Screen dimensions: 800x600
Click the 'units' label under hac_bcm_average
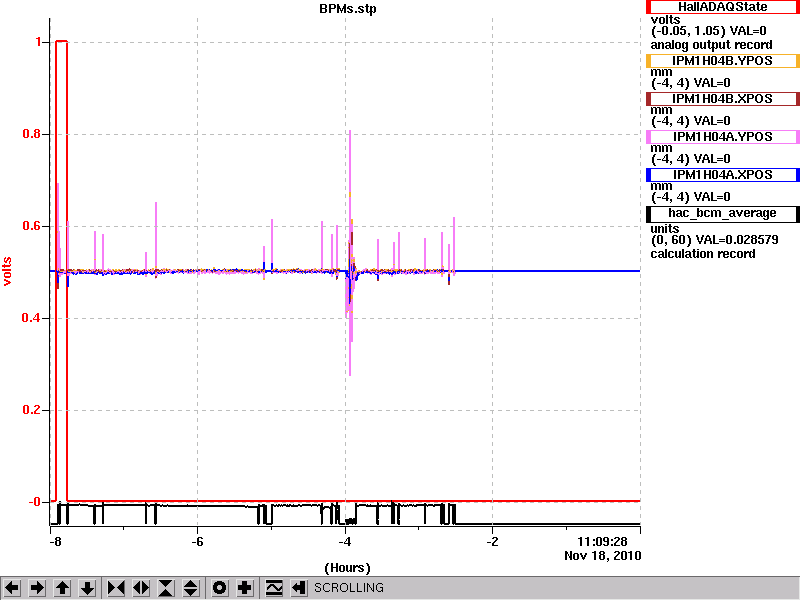665,229
